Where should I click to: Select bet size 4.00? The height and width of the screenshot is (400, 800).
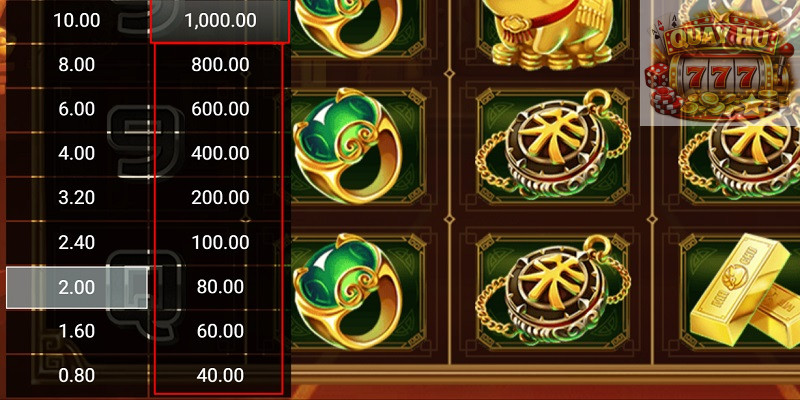click(x=77, y=154)
